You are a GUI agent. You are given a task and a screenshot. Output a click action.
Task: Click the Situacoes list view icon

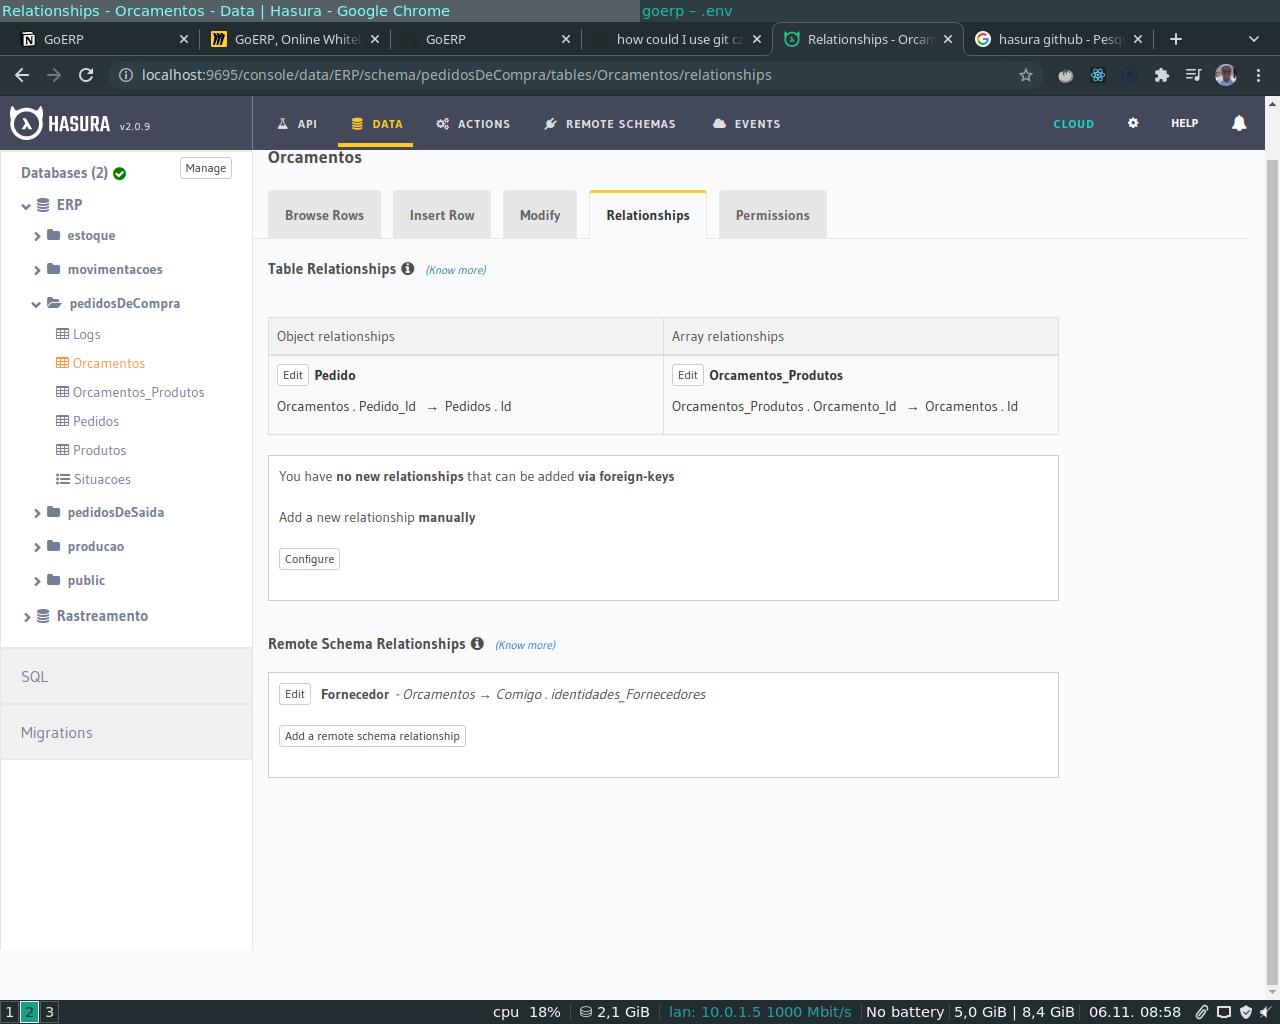point(62,479)
